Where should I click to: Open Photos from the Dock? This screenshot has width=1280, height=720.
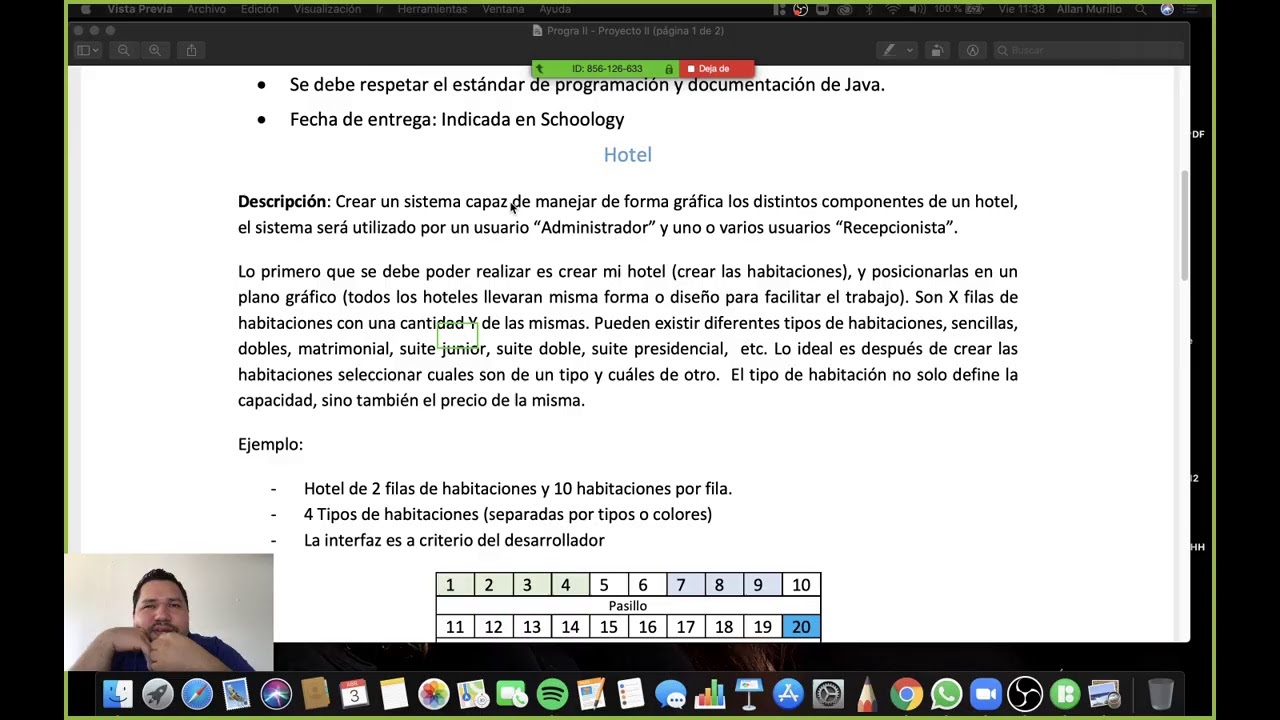[433, 694]
